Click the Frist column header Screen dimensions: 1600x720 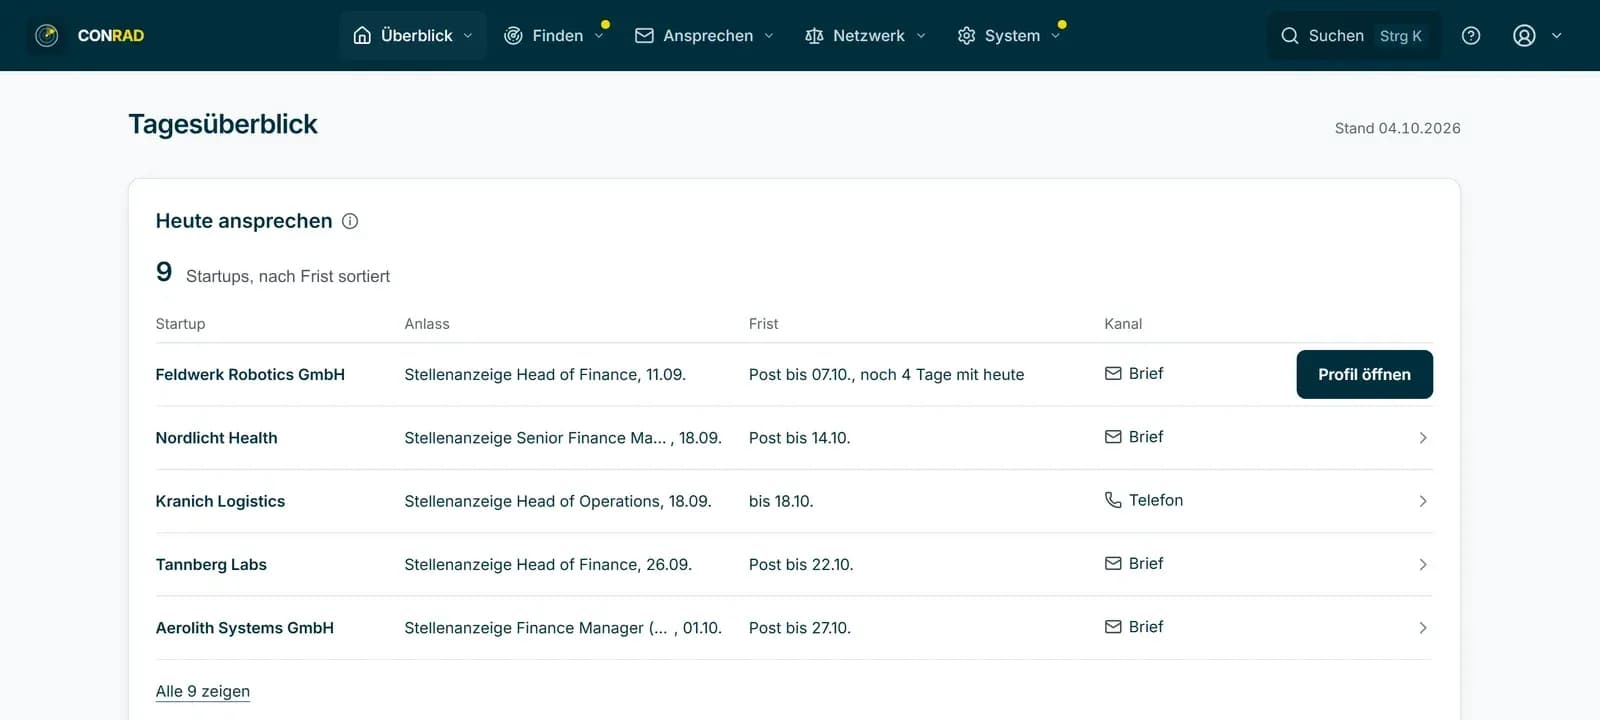(x=763, y=324)
